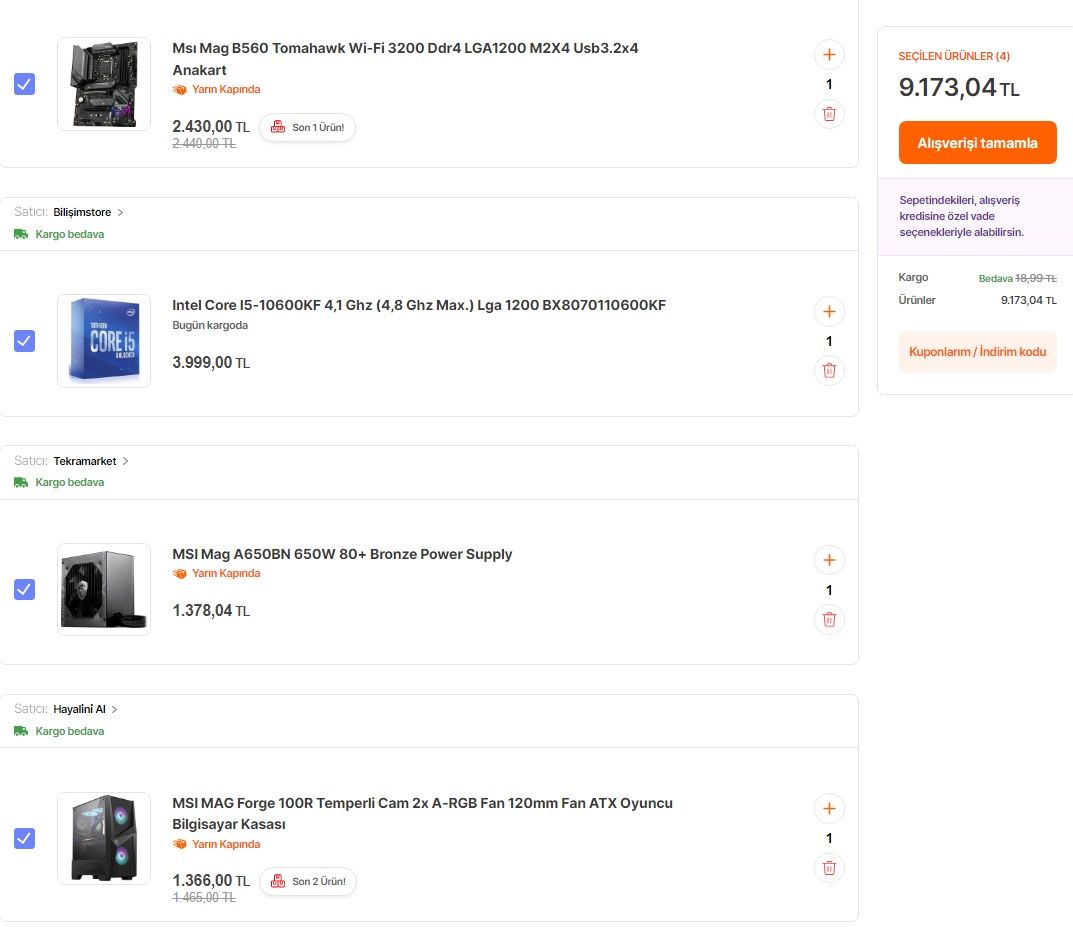Screen dimensions: 1073x927
Task: Open Bilişimstore seller page chevron
Action: click(x=120, y=213)
